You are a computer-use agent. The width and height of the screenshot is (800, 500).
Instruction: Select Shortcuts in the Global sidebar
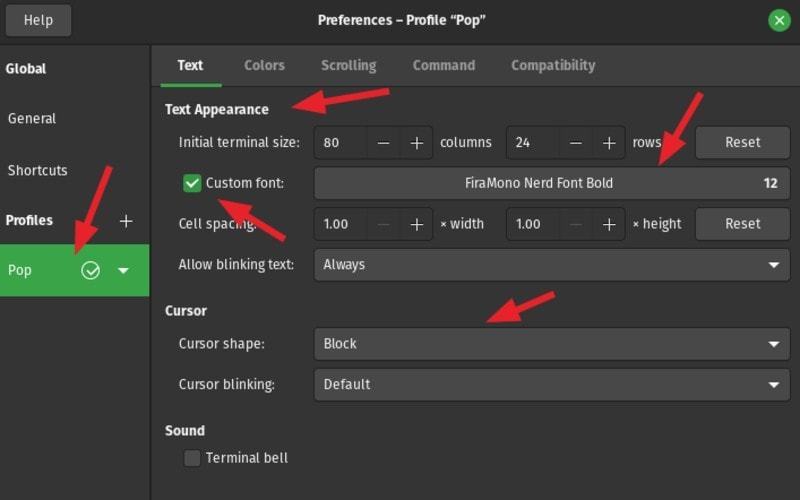(x=38, y=170)
